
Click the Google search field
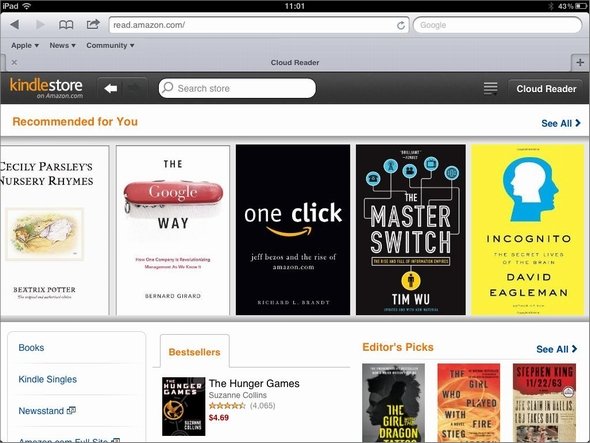(x=497, y=25)
